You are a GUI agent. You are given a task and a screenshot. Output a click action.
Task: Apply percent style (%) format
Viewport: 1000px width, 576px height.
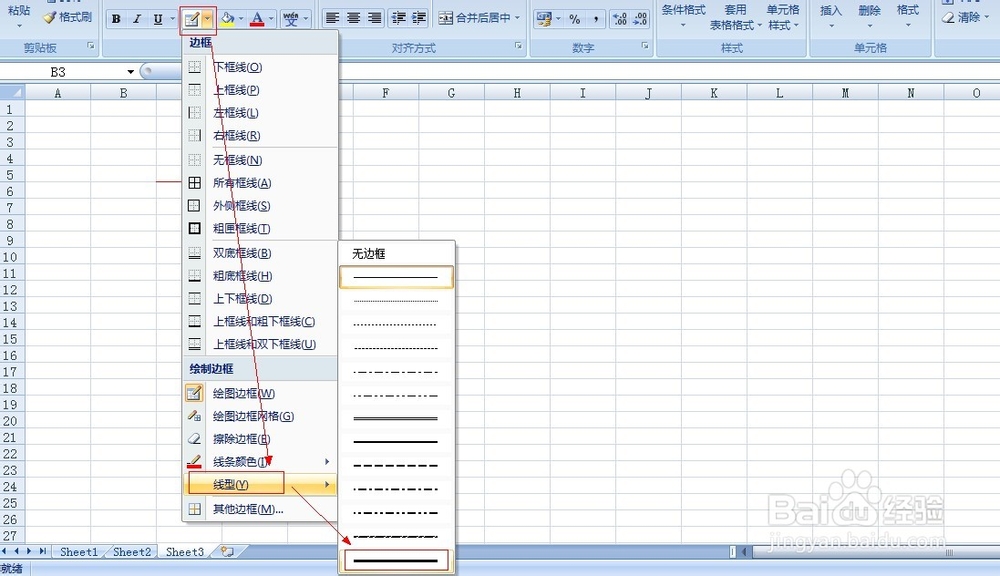coord(575,19)
